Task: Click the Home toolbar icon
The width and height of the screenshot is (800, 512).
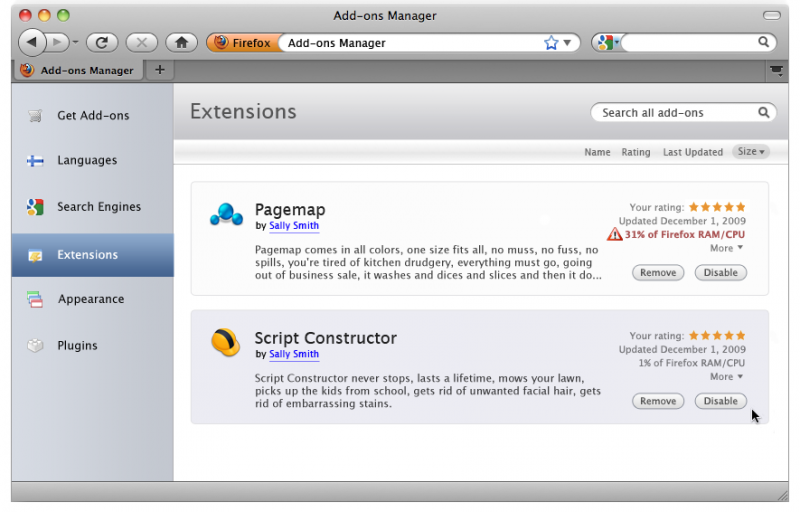Action: pos(181,42)
